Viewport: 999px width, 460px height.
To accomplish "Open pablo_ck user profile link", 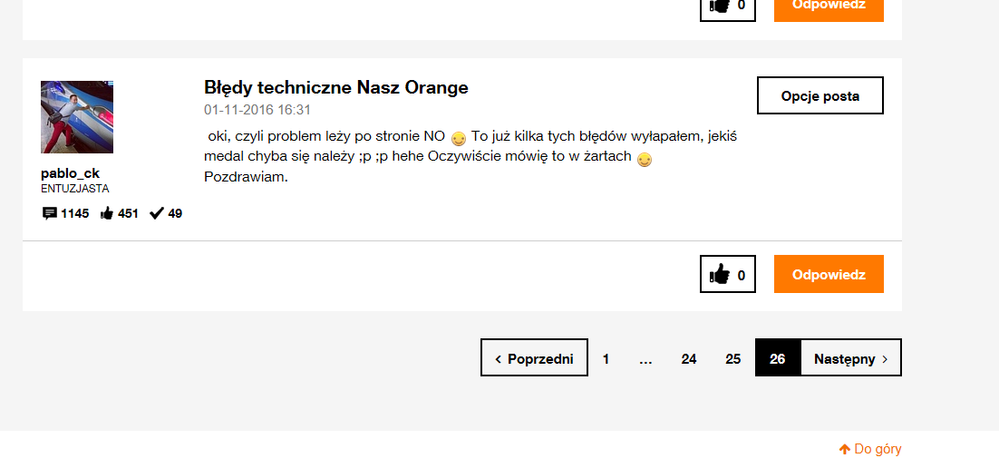I will point(70,173).
